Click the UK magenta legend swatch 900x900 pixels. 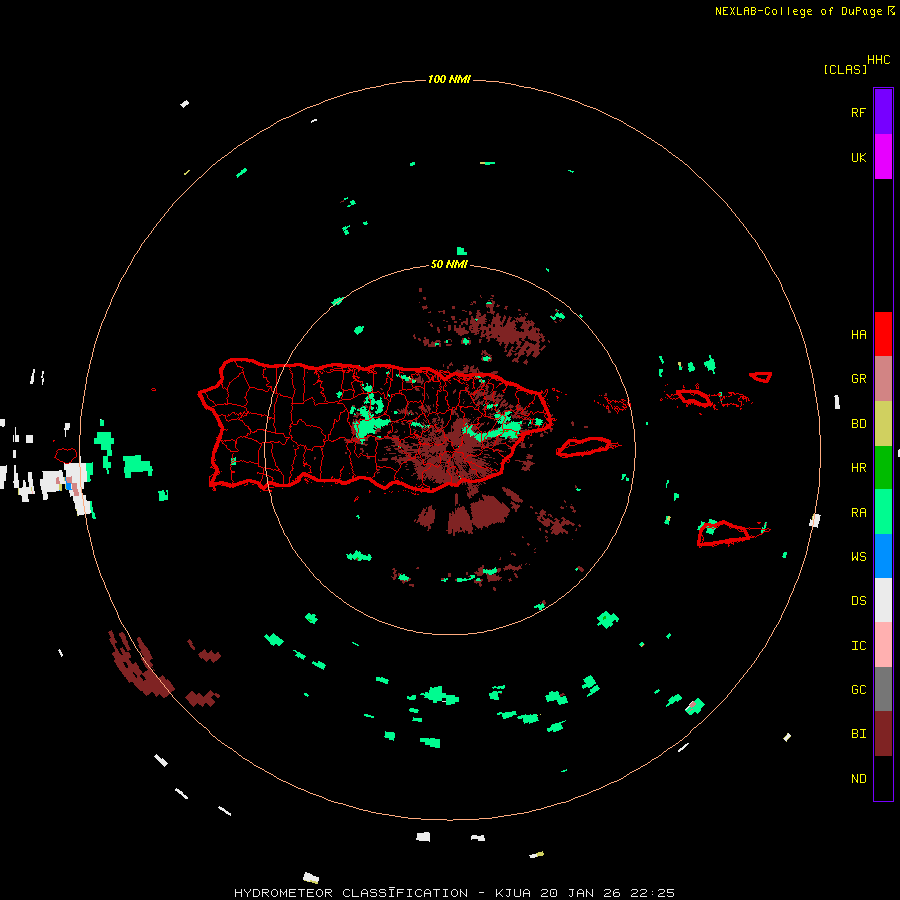point(883,157)
